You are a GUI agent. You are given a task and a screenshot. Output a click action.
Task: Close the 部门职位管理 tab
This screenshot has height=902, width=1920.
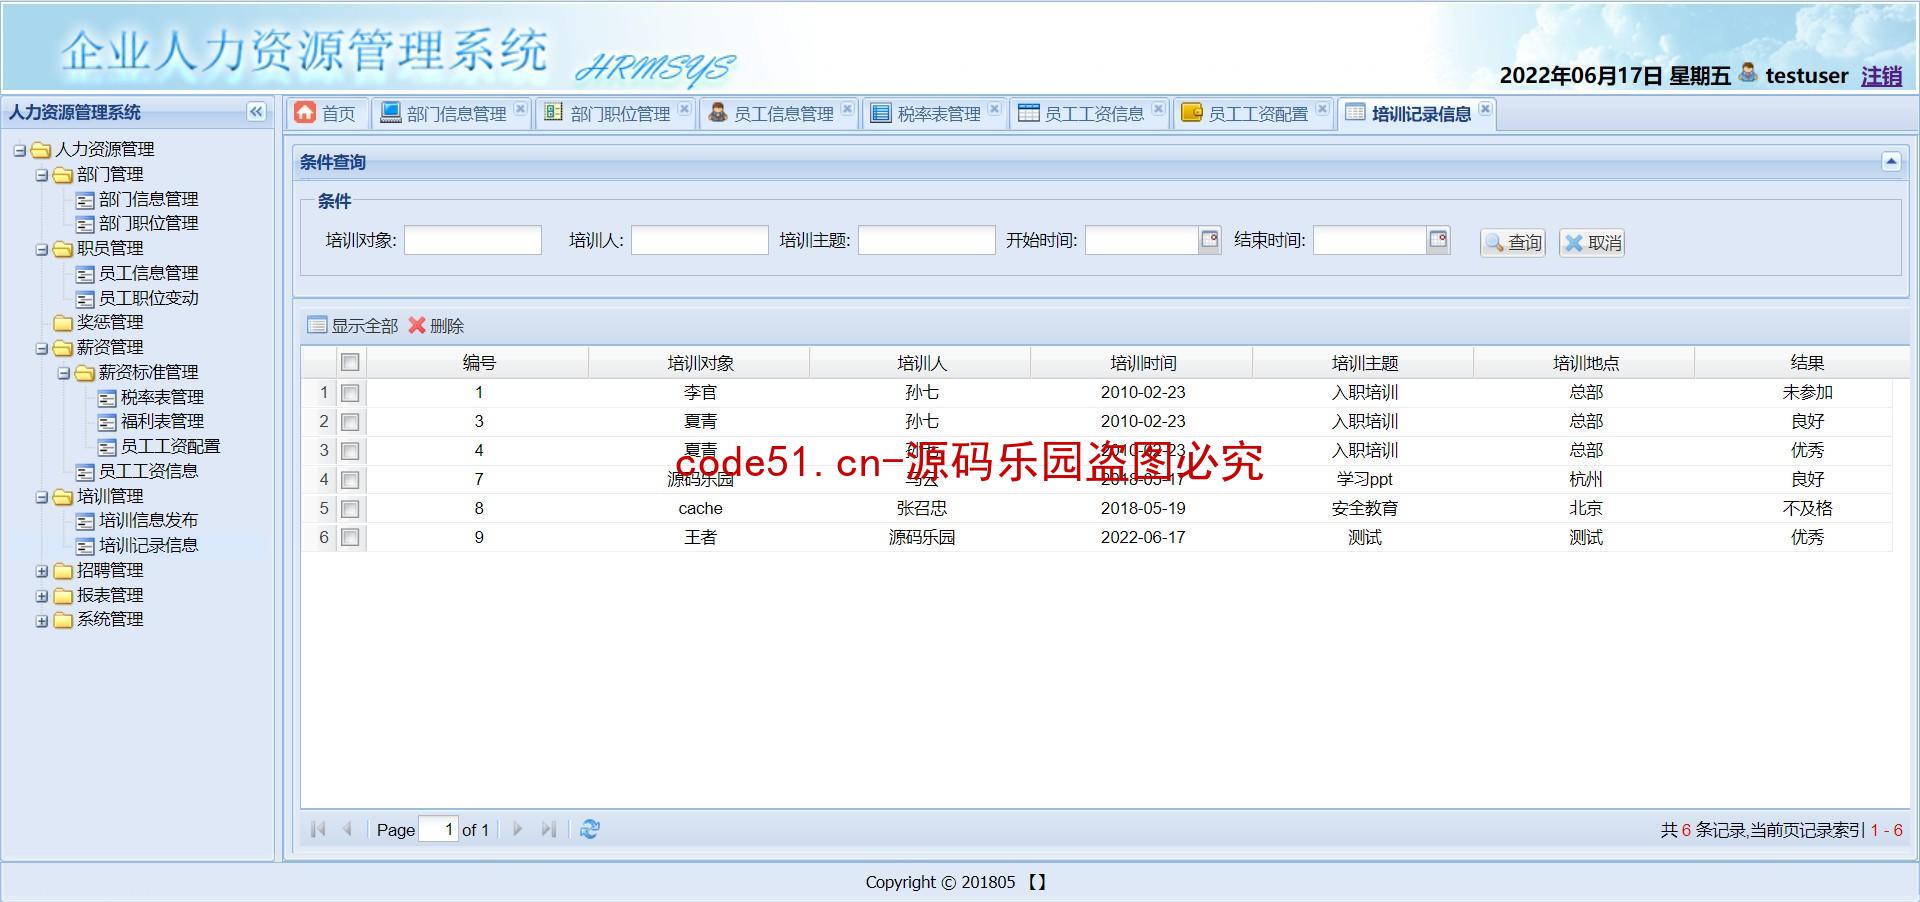click(x=684, y=109)
